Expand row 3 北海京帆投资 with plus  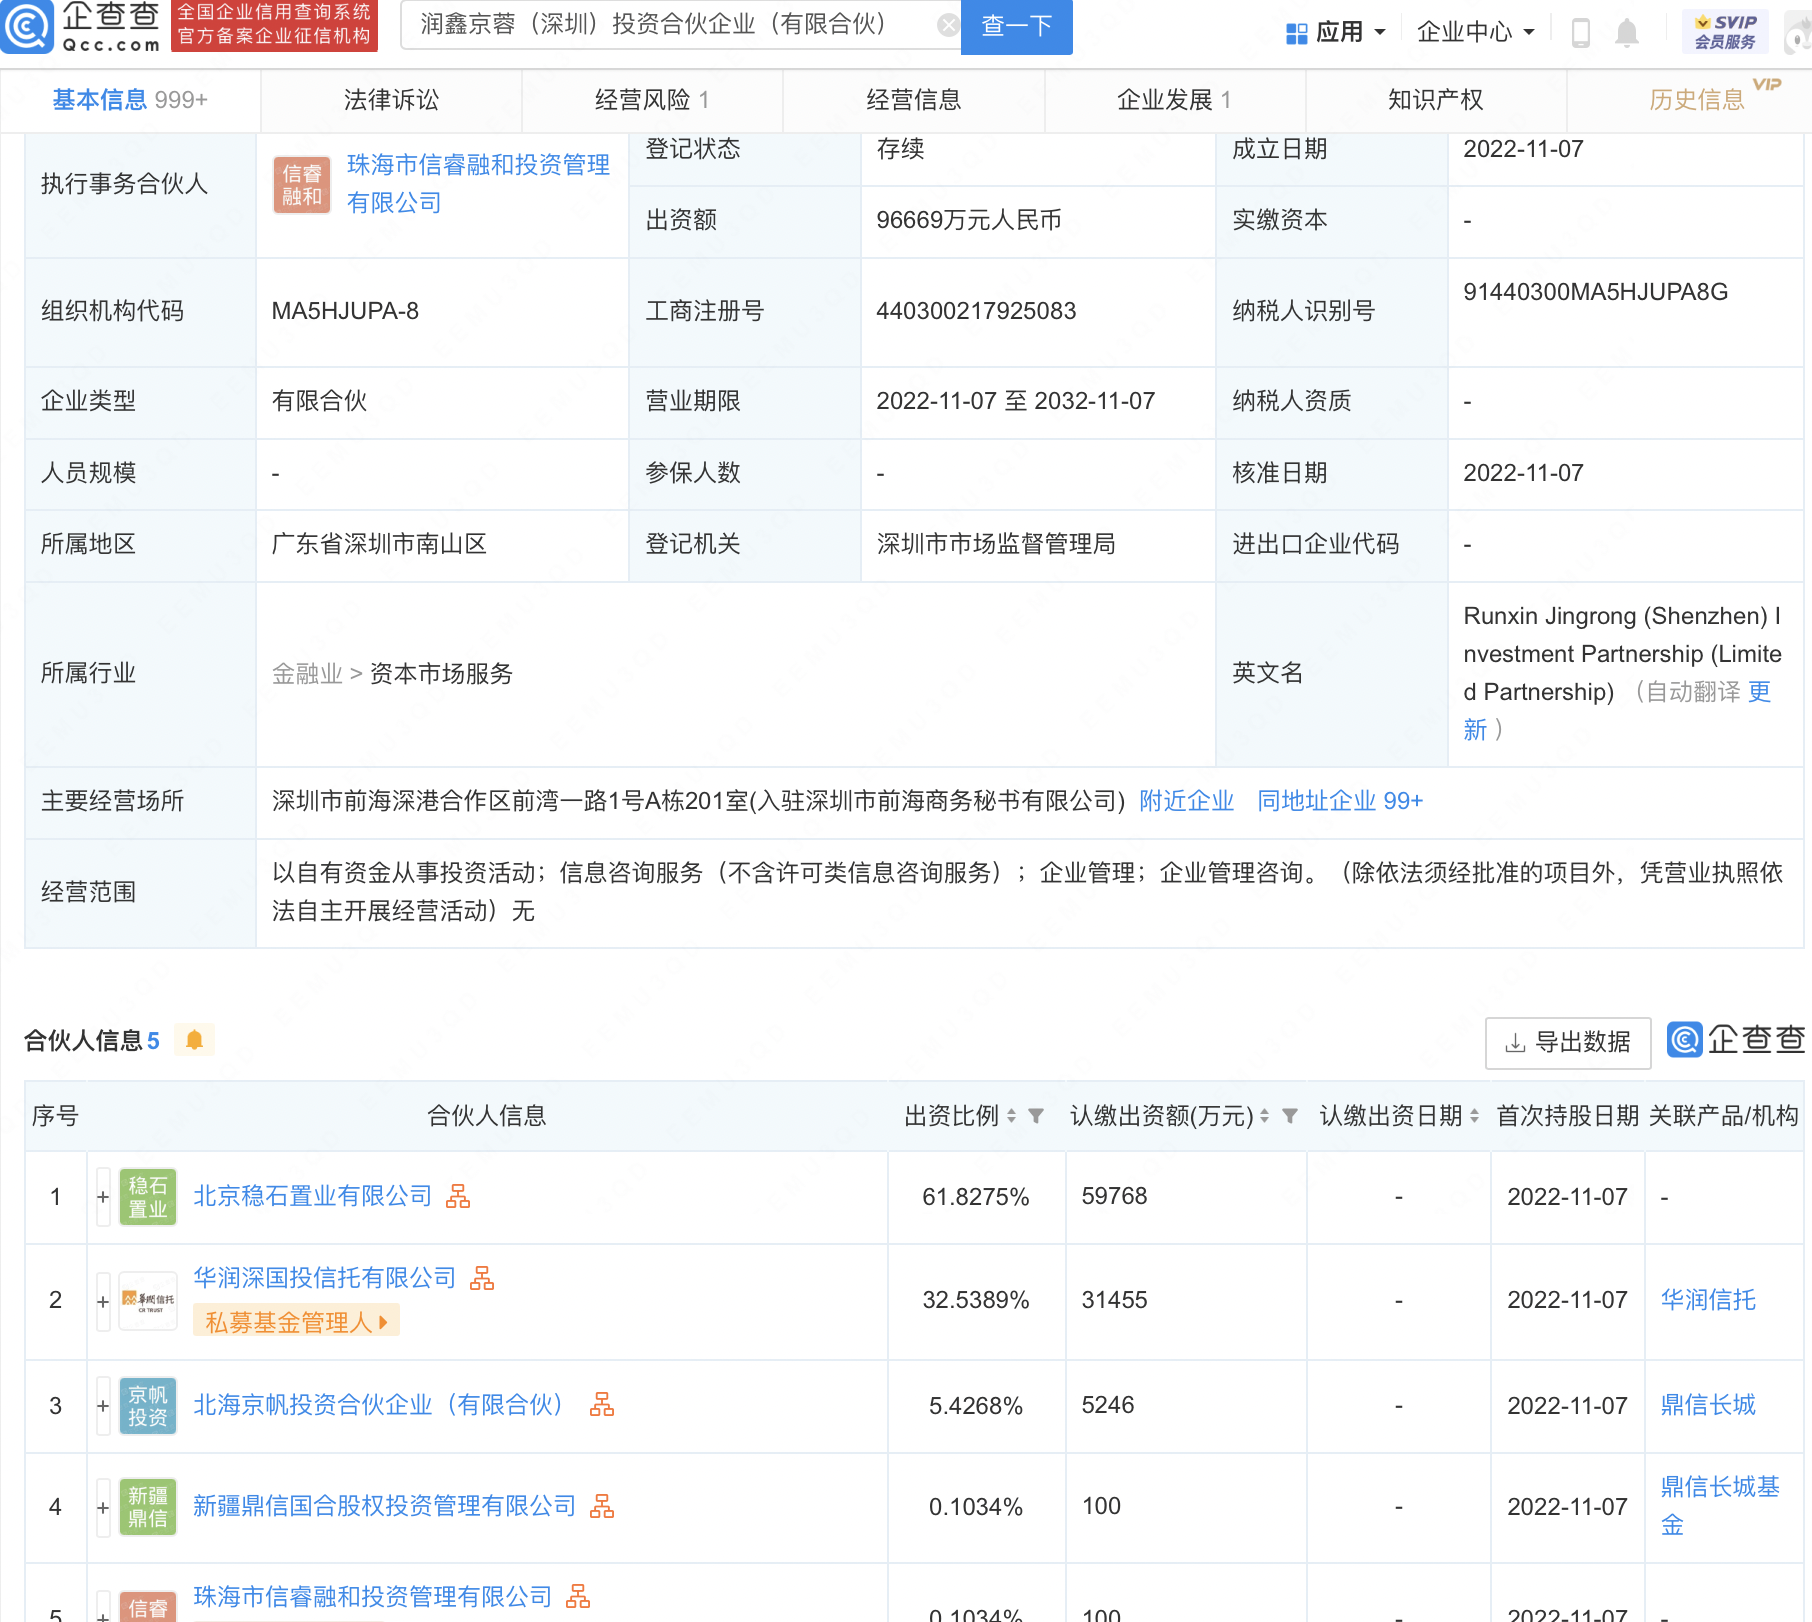tap(103, 1406)
